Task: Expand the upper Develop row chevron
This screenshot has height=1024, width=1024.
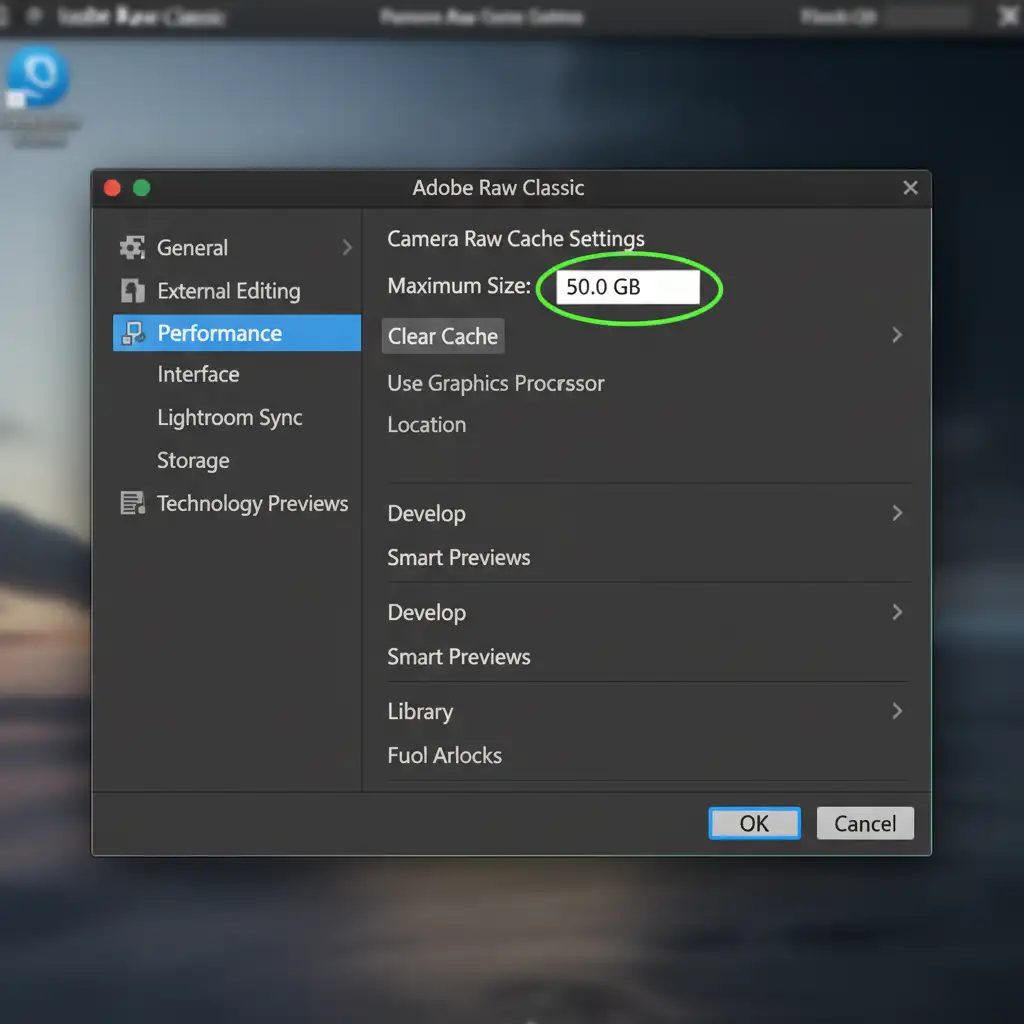Action: tap(896, 513)
